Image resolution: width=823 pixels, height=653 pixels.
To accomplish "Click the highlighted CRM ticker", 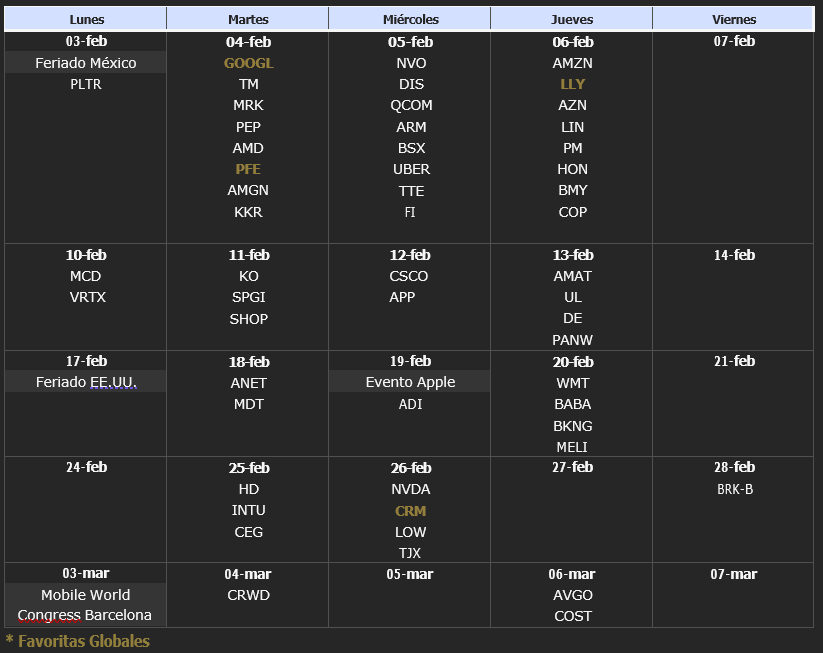I will [x=410, y=511].
